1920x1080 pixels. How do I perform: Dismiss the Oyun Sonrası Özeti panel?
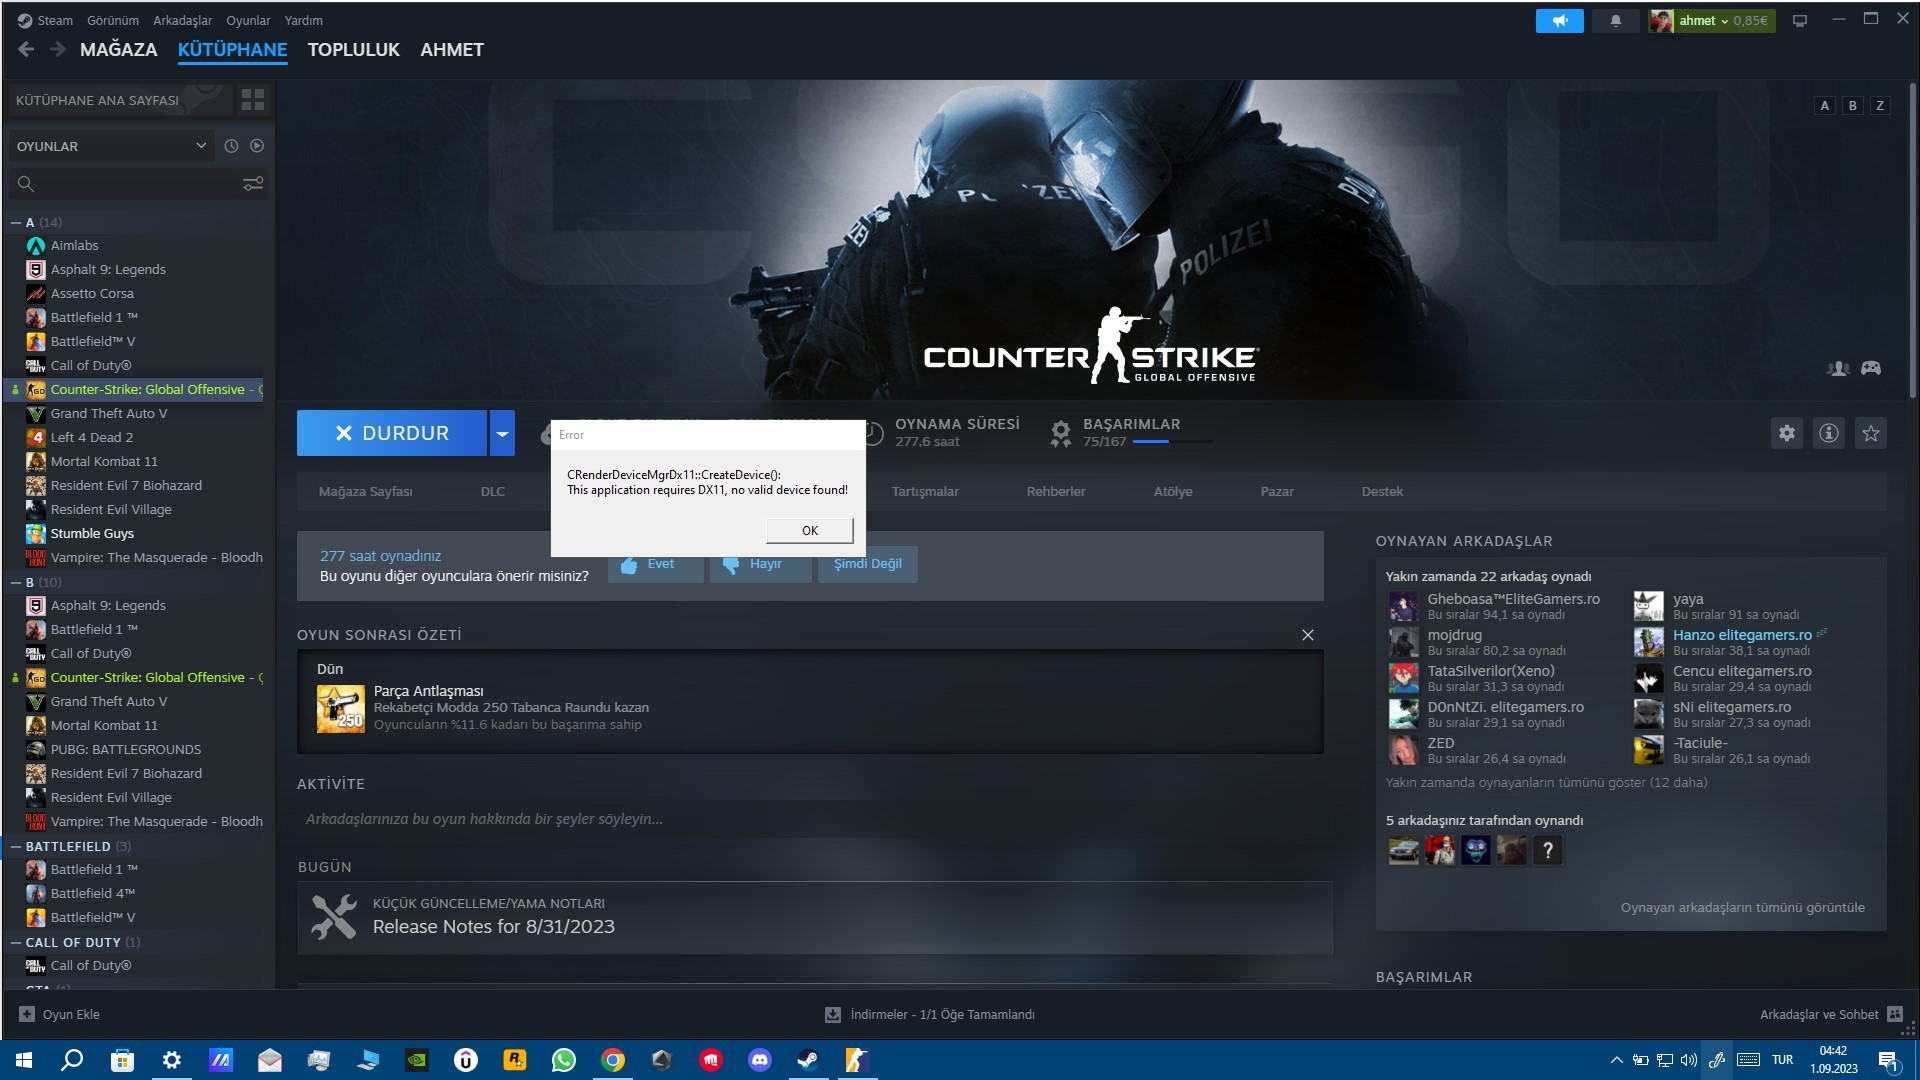pyautogui.click(x=1307, y=635)
